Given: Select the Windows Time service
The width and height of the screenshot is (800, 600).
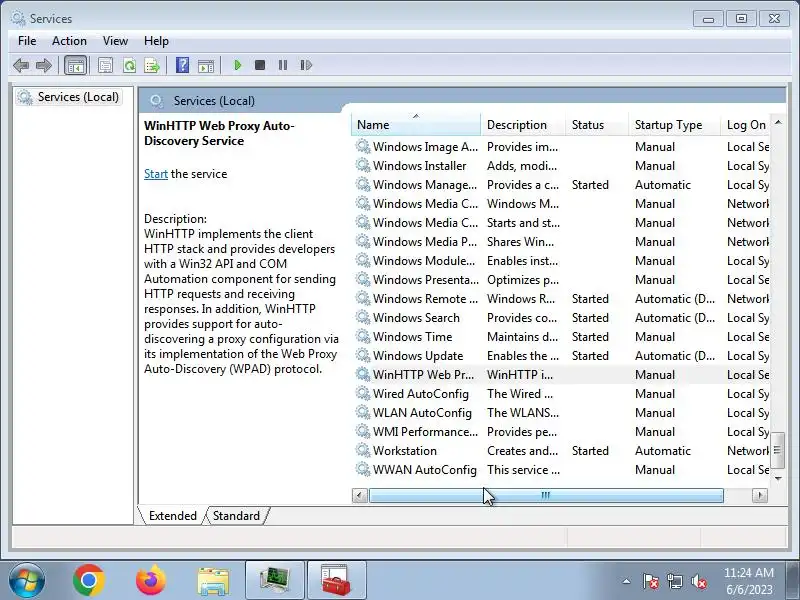Looking at the screenshot, I should coord(561,337).
